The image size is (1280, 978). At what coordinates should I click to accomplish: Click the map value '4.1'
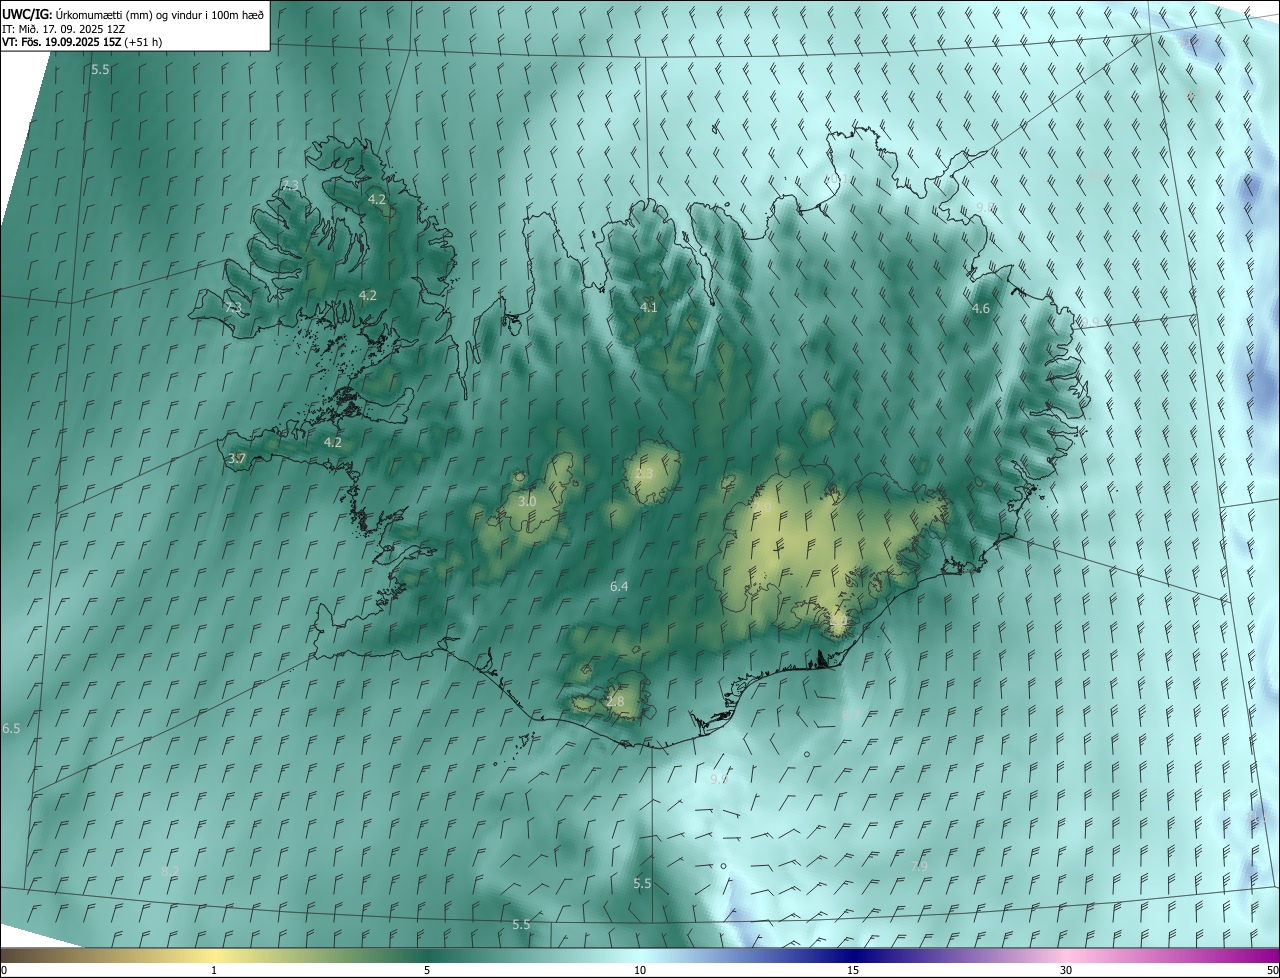pos(649,307)
